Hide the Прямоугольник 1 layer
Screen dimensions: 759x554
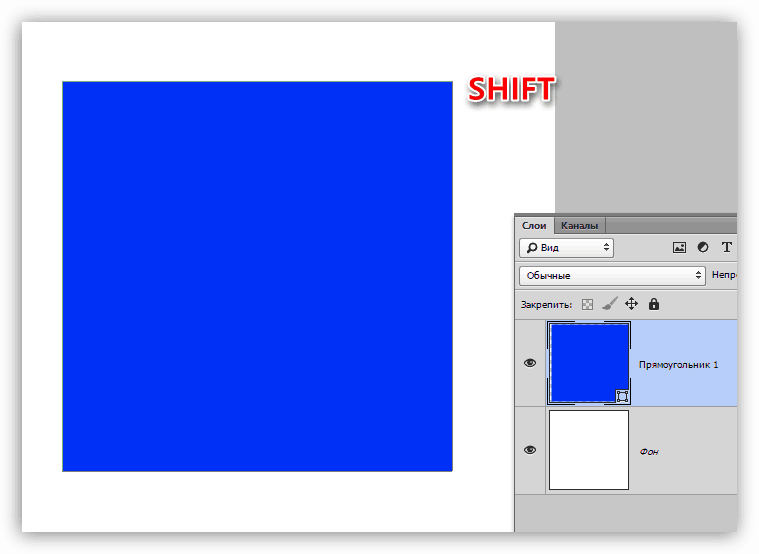point(530,363)
